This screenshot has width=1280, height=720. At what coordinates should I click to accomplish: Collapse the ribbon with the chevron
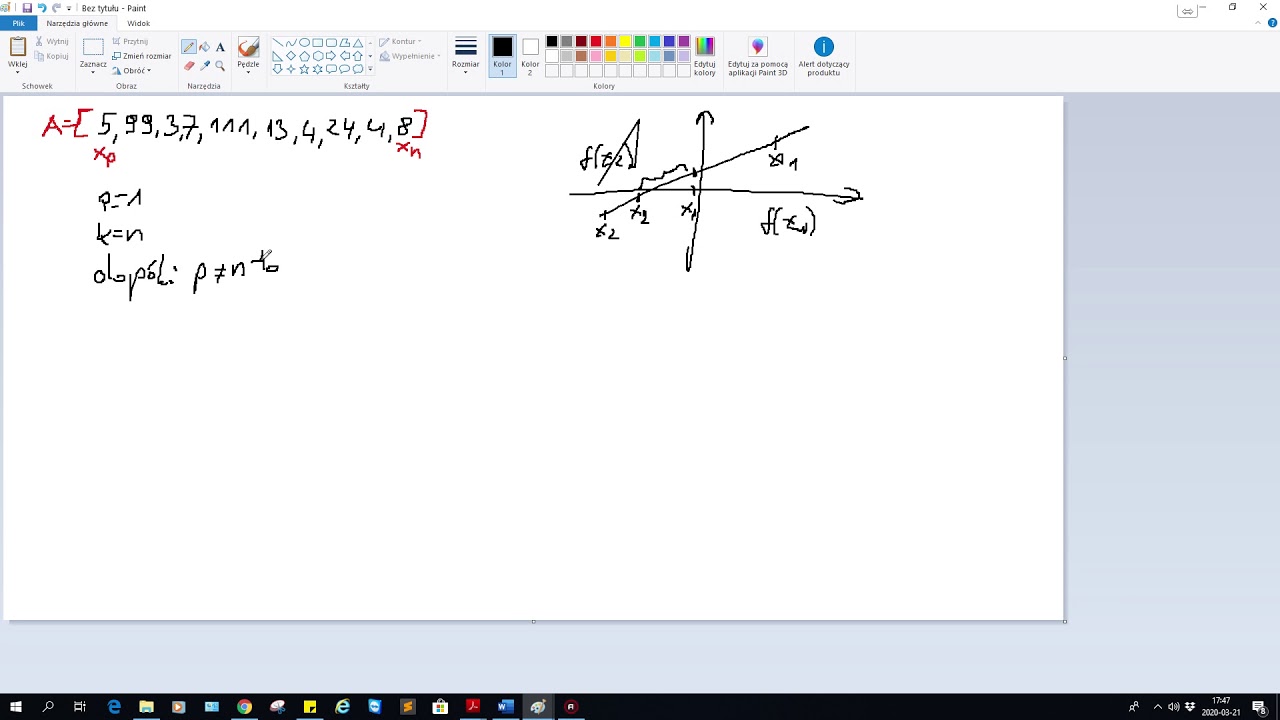[1258, 22]
